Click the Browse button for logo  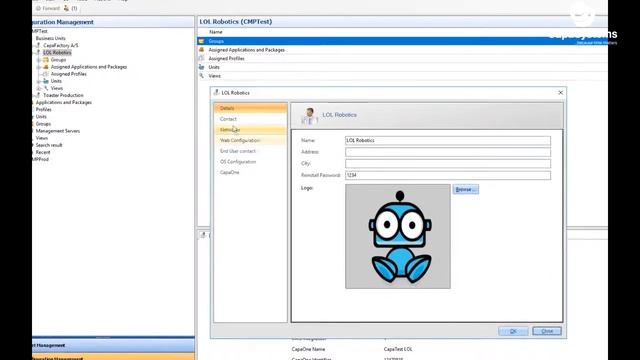[465, 189]
